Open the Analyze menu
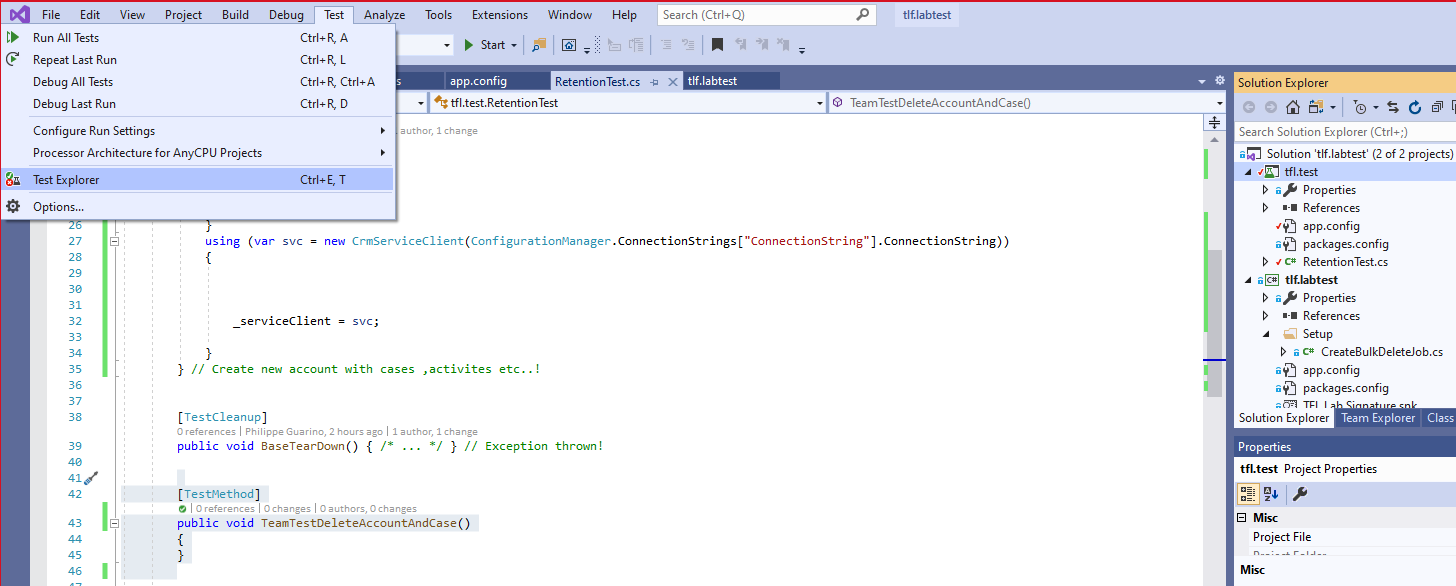This screenshot has width=1456, height=586. (384, 15)
